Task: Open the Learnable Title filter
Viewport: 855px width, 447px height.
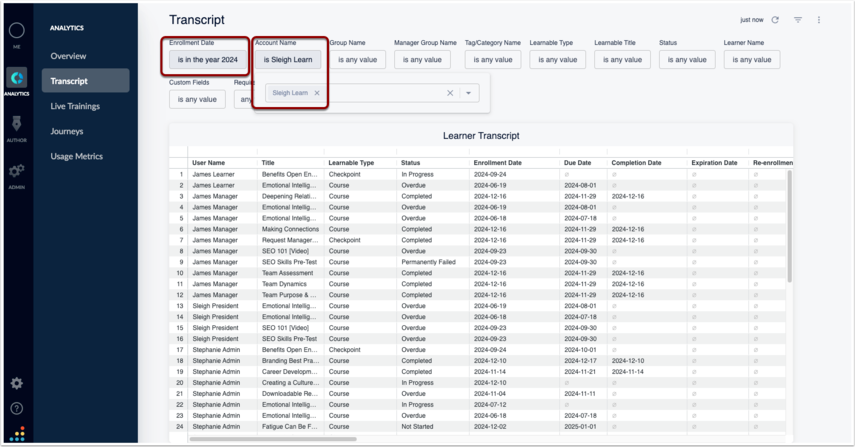Action: click(622, 59)
